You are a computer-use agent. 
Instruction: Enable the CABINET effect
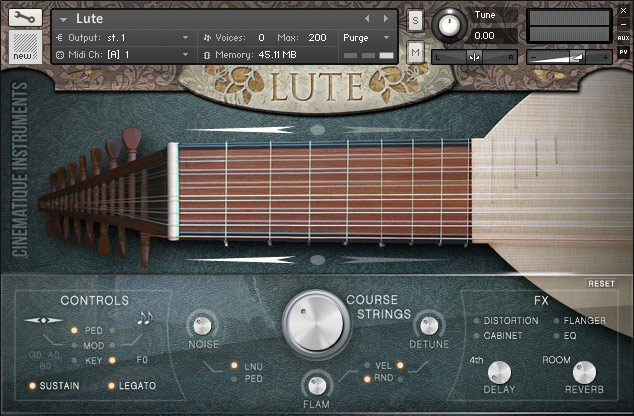(x=477, y=336)
